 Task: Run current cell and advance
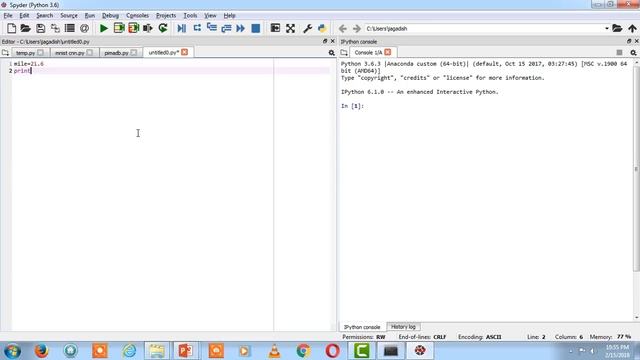point(133,28)
